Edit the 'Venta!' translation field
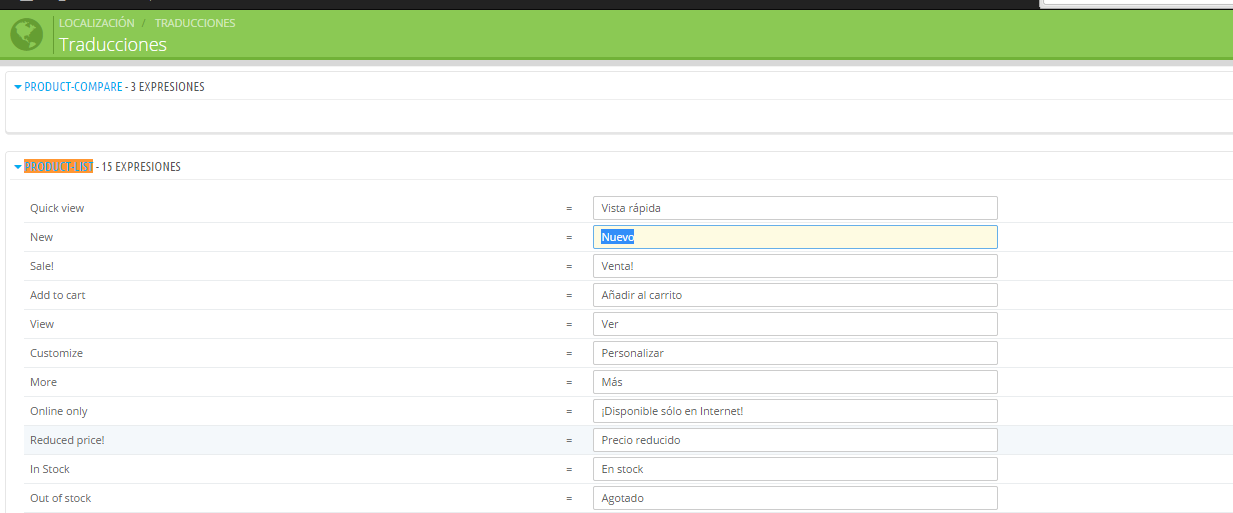 (x=795, y=266)
